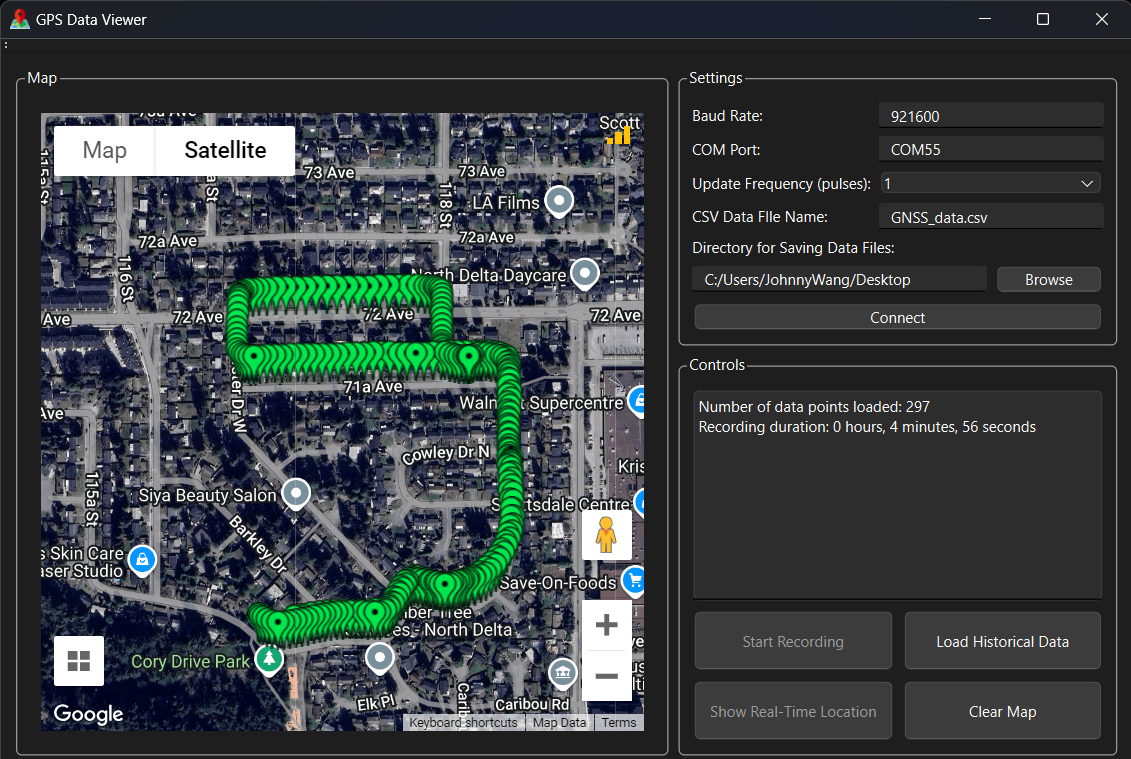Click the CSV Data File Name field
Viewport: 1131px width, 759px height.
[991, 217]
